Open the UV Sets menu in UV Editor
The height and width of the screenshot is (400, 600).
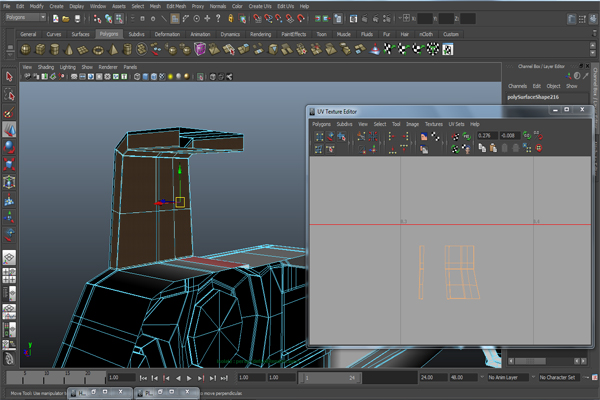[x=456, y=124]
